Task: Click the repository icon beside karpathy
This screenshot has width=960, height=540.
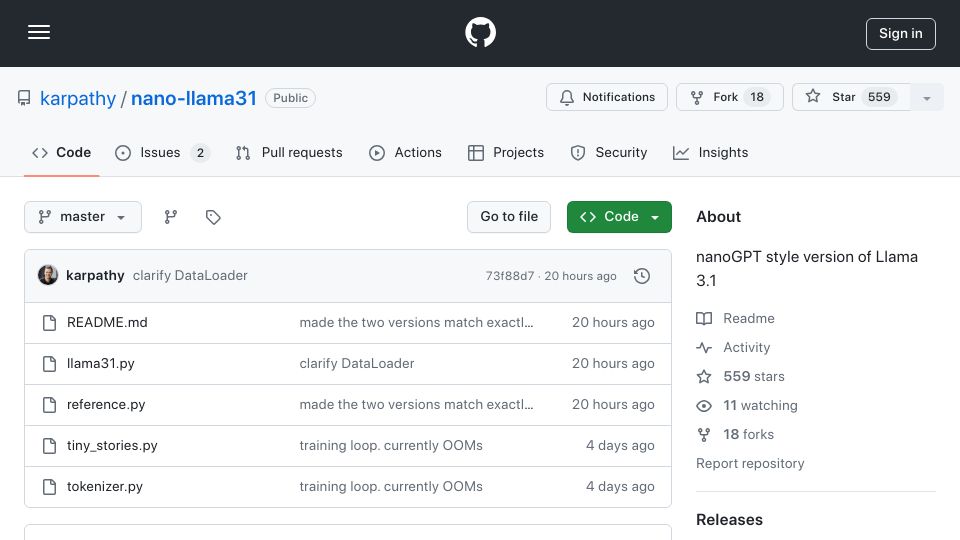Action: (x=24, y=98)
